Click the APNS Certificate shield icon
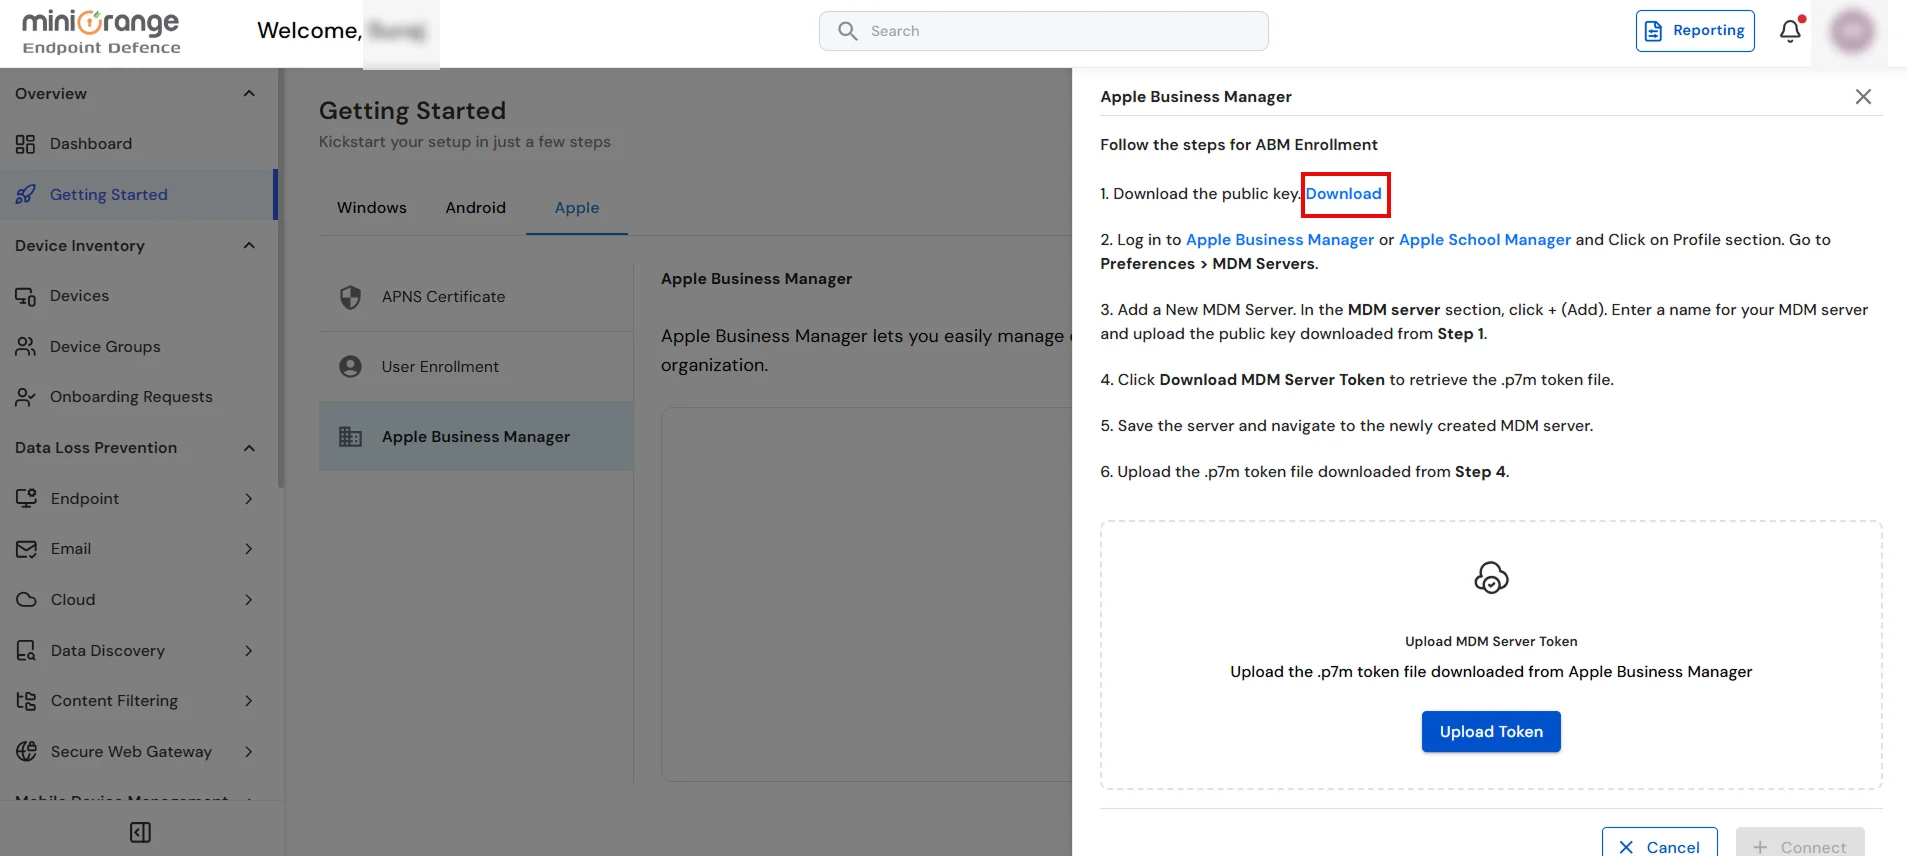This screenshot has width=1907, height=856. [x=350, y=297]
